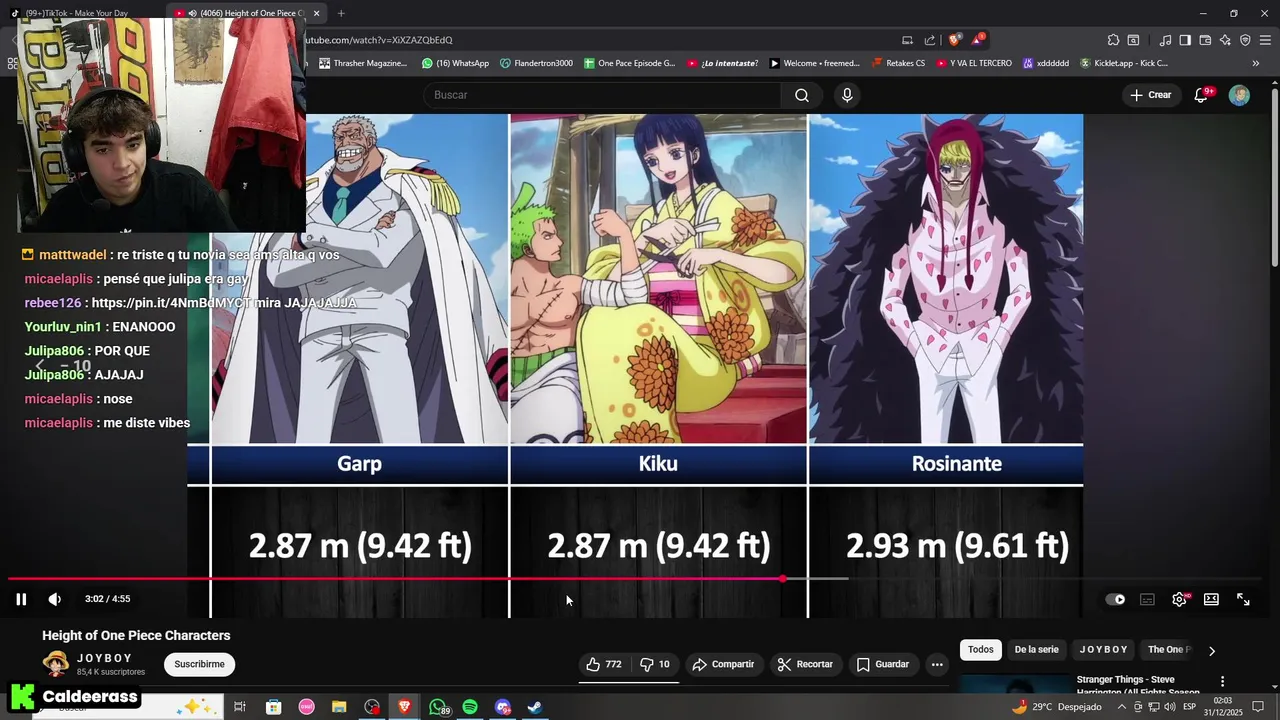
Task: Open the Brave Rewards triangle icon
Action: tap(979, 40)
